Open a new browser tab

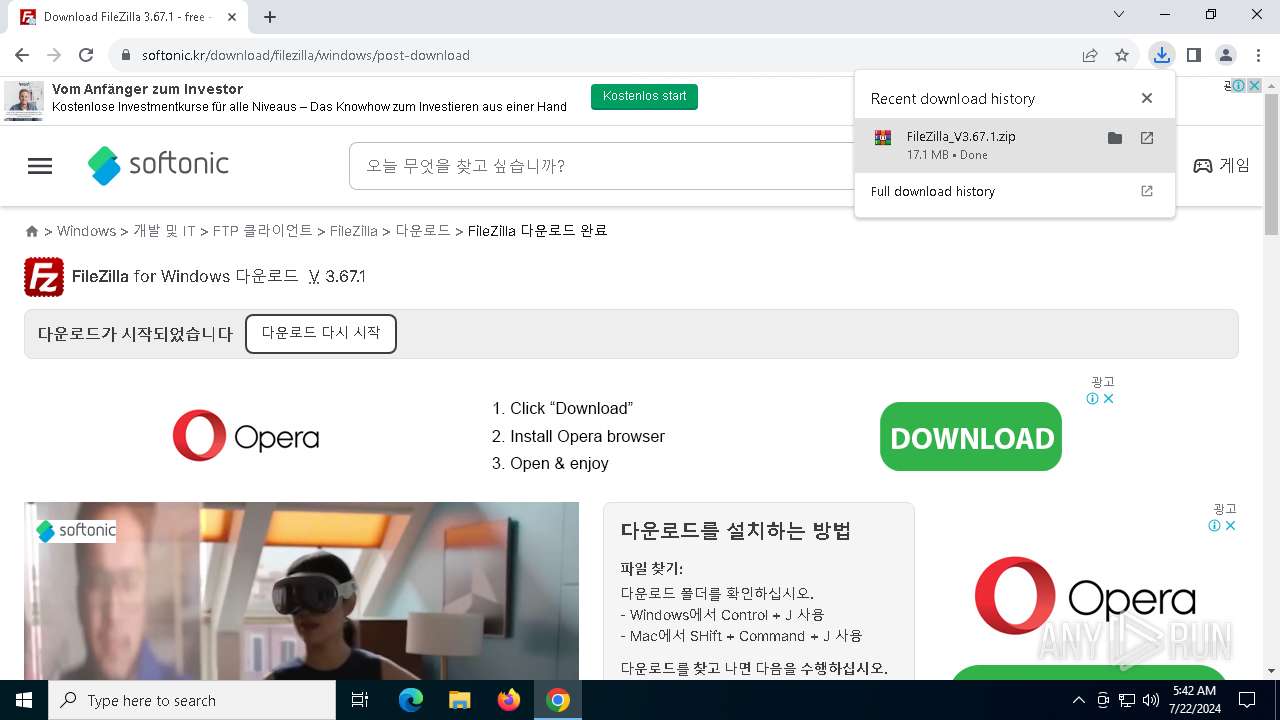pos(270,17)
